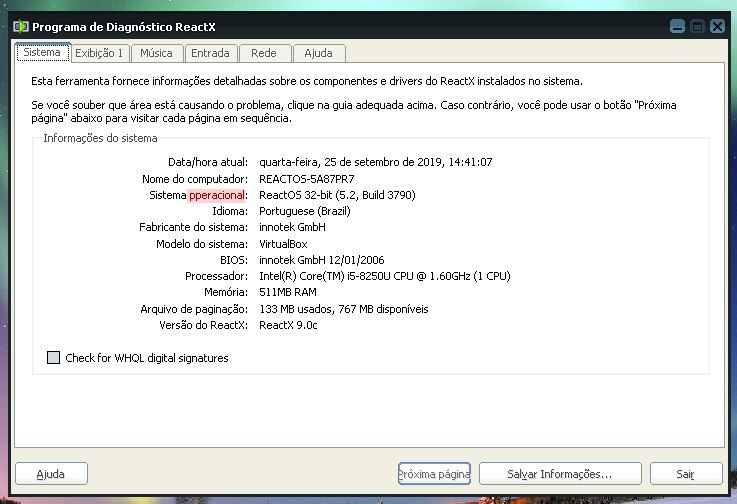Click the Portuguese (Brazil) language value

(305, 211)
